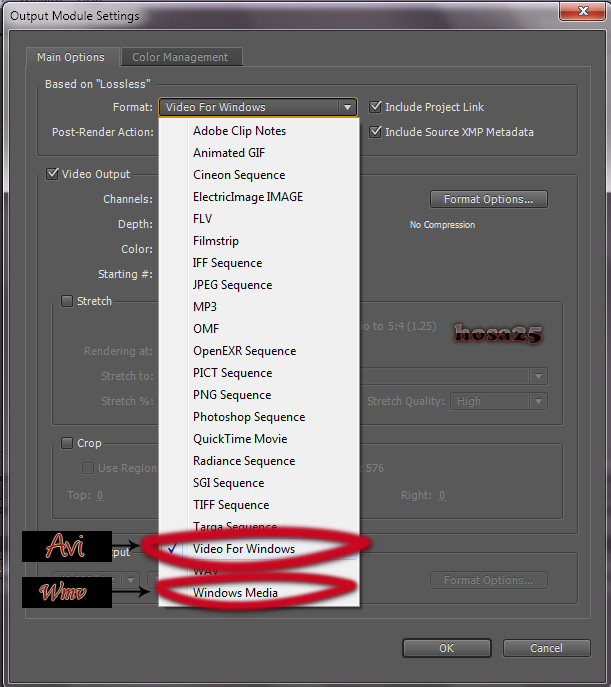The width and height of the screenshot is (611, 687).
Task: Select PNG Sequence format
Action: (259, 395)
